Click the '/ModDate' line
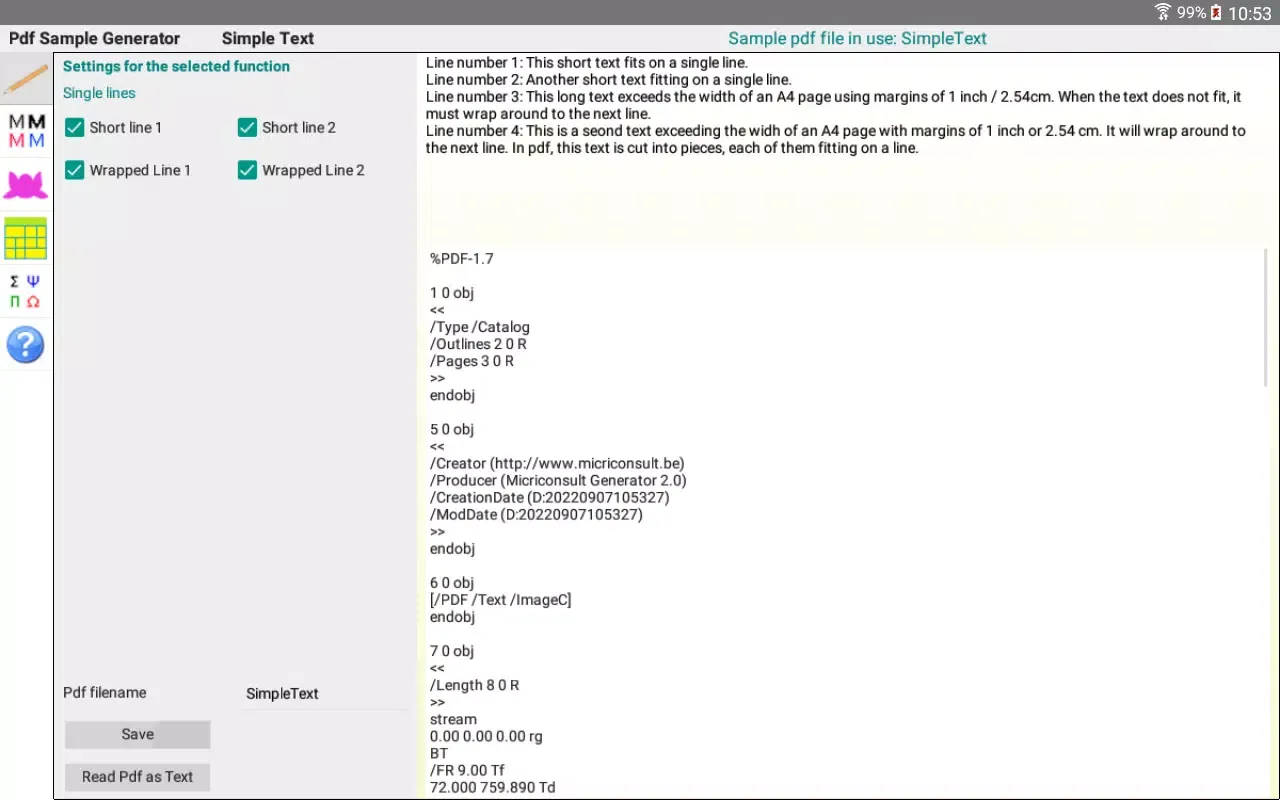This screenshot has width=1280, height=800. pyautogui.click(x=536, y=514)
